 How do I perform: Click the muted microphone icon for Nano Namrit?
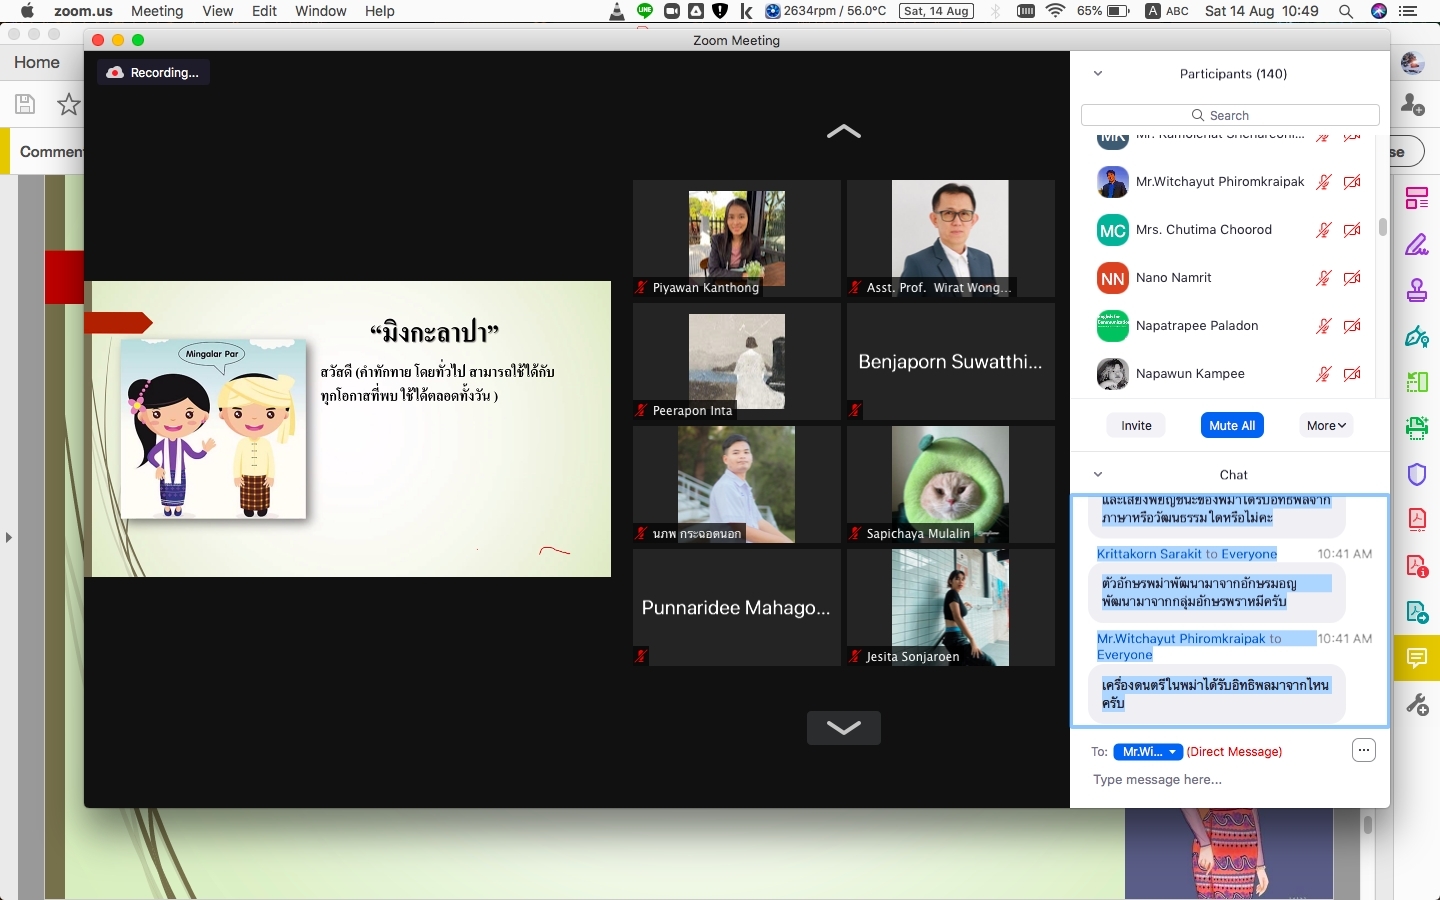(1323, 278)
